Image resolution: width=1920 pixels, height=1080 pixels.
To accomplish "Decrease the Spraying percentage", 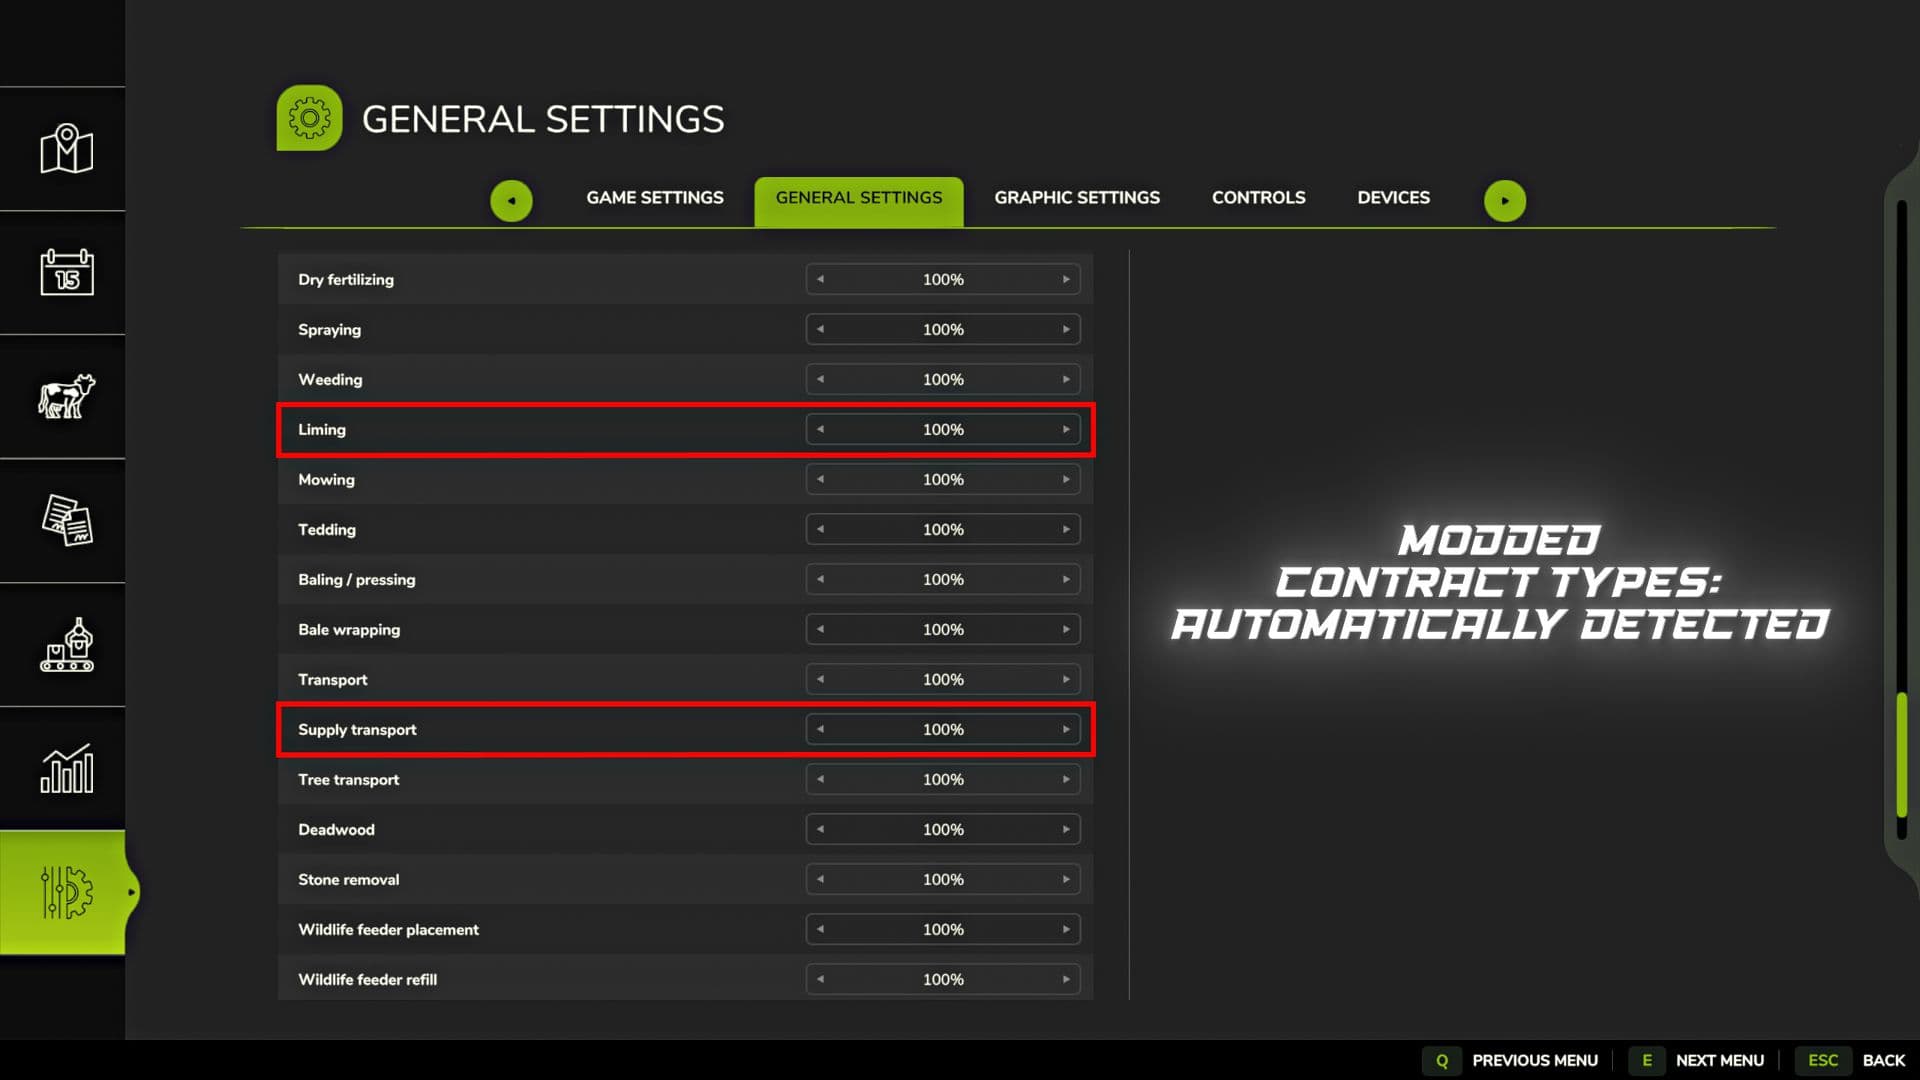I will (x=820, y=329).
